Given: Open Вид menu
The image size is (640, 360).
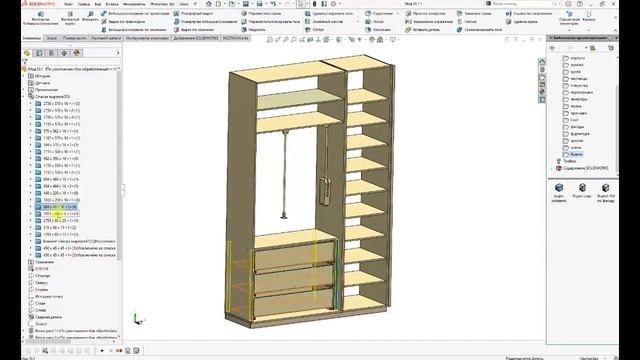Looking at the screenshot, I should tap(98, 4).
